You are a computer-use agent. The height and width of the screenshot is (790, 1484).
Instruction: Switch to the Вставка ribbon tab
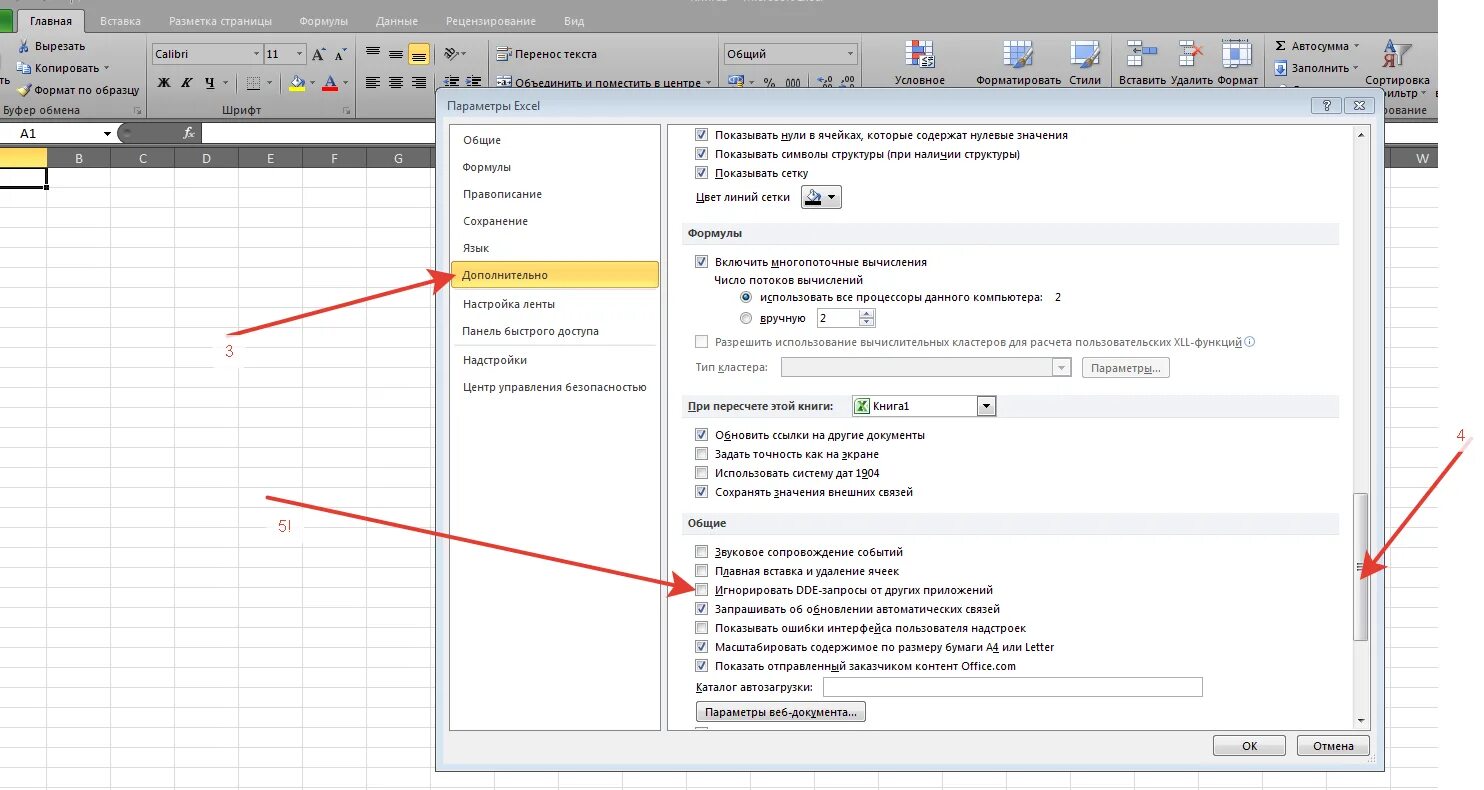[120, 21]
